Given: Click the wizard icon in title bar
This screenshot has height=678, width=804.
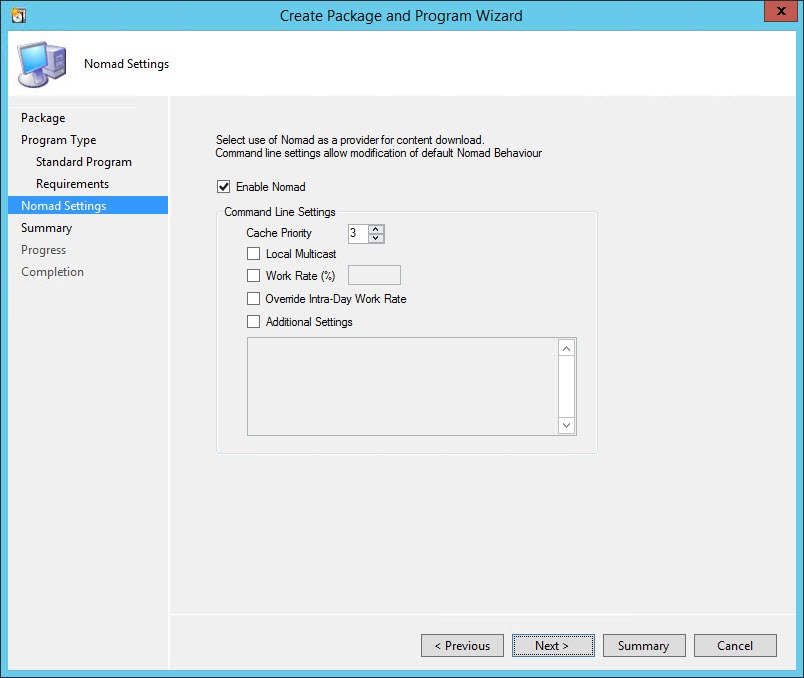Looking at the screenshot, I should tap(18, 15).
